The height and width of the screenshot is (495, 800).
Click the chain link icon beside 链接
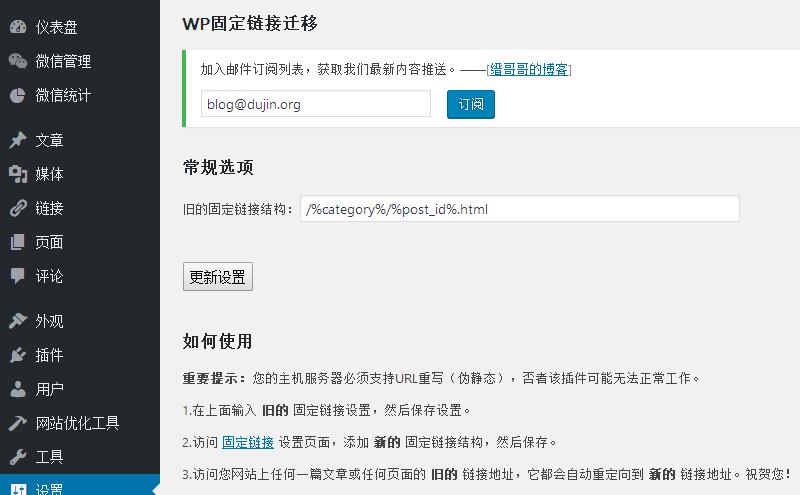[18, 208]
